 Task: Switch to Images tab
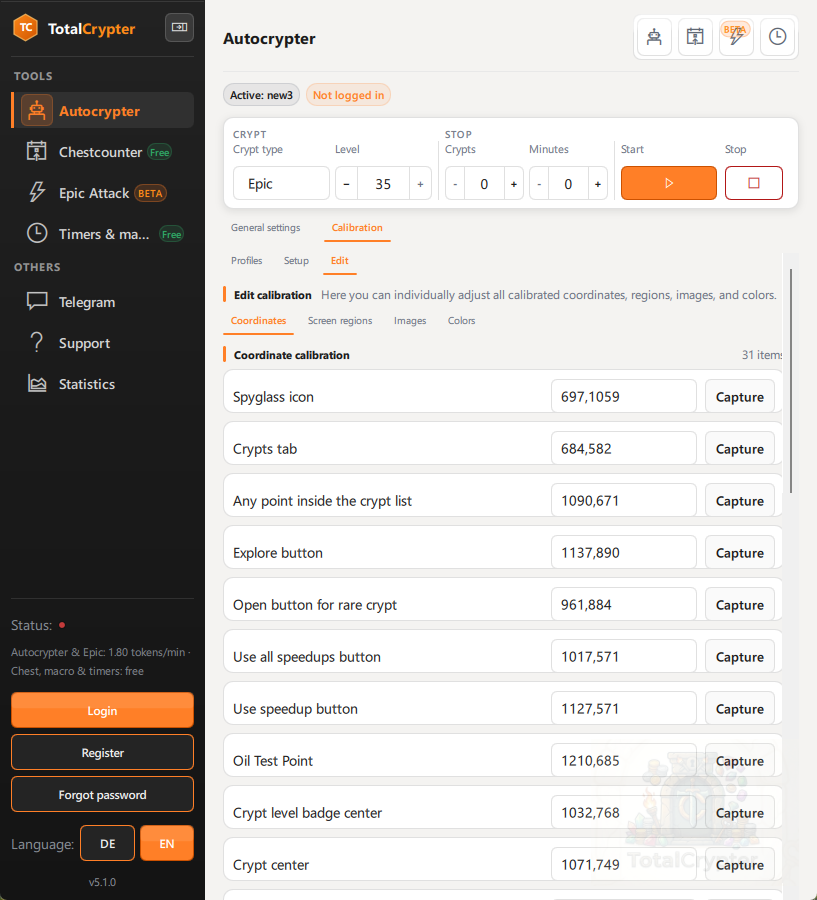click(x=410, y=321)
